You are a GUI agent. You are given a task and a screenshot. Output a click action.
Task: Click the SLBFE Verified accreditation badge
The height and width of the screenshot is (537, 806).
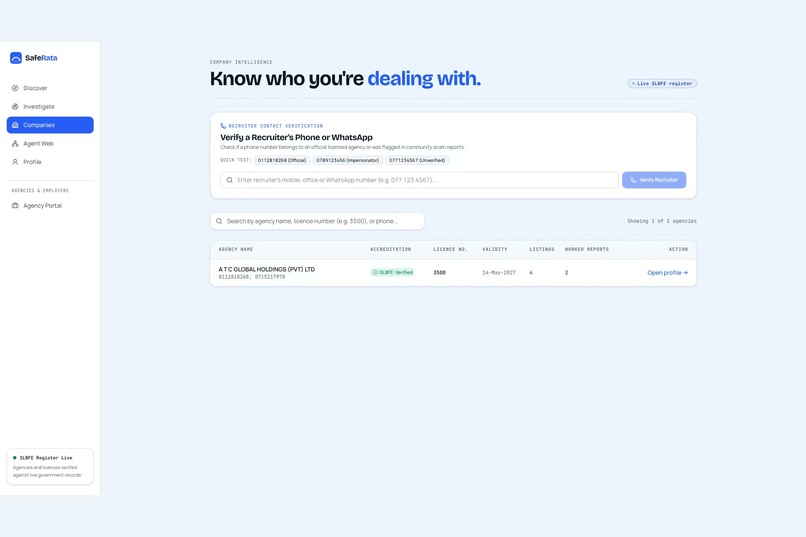(393, 273)
